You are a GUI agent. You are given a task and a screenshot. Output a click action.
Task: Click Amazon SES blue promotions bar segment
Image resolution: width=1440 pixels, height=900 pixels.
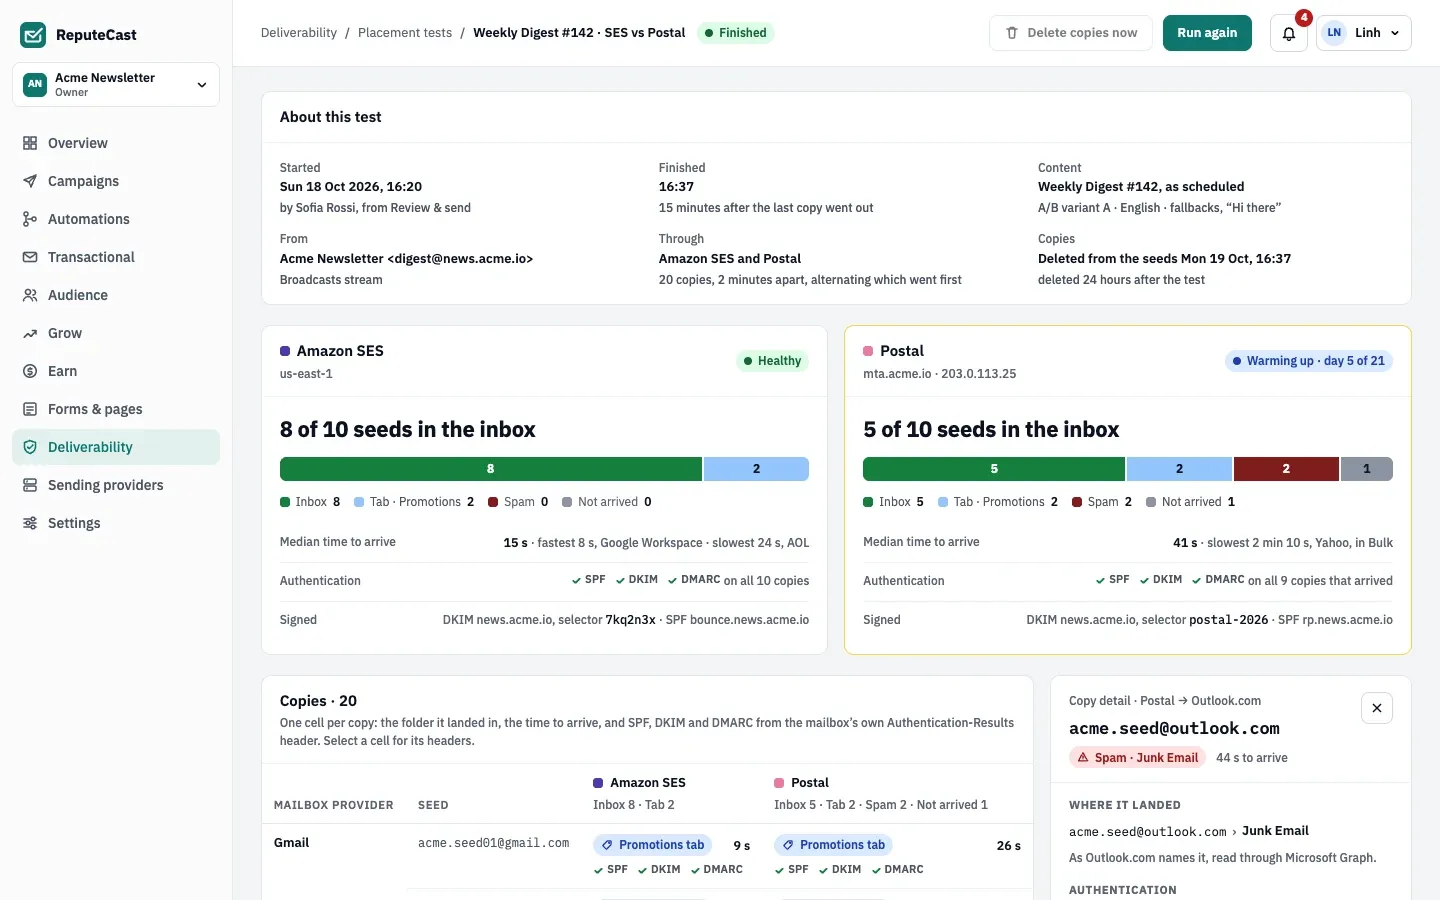756,469
